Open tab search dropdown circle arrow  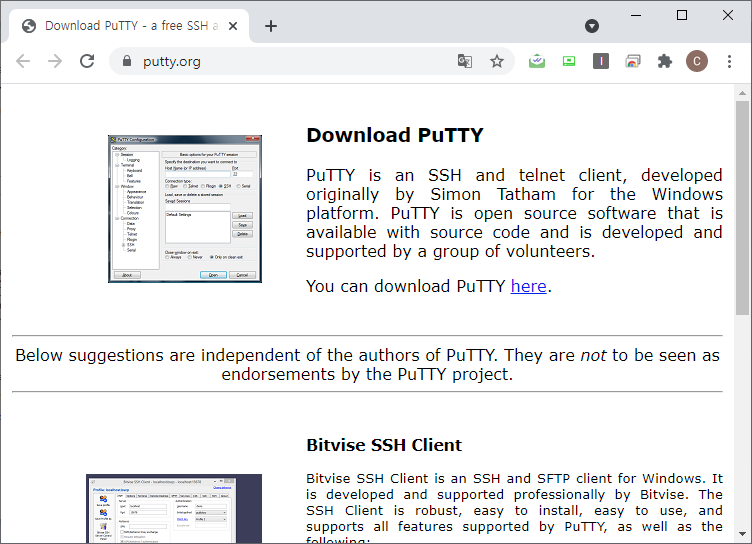click(x=592, y=26)
